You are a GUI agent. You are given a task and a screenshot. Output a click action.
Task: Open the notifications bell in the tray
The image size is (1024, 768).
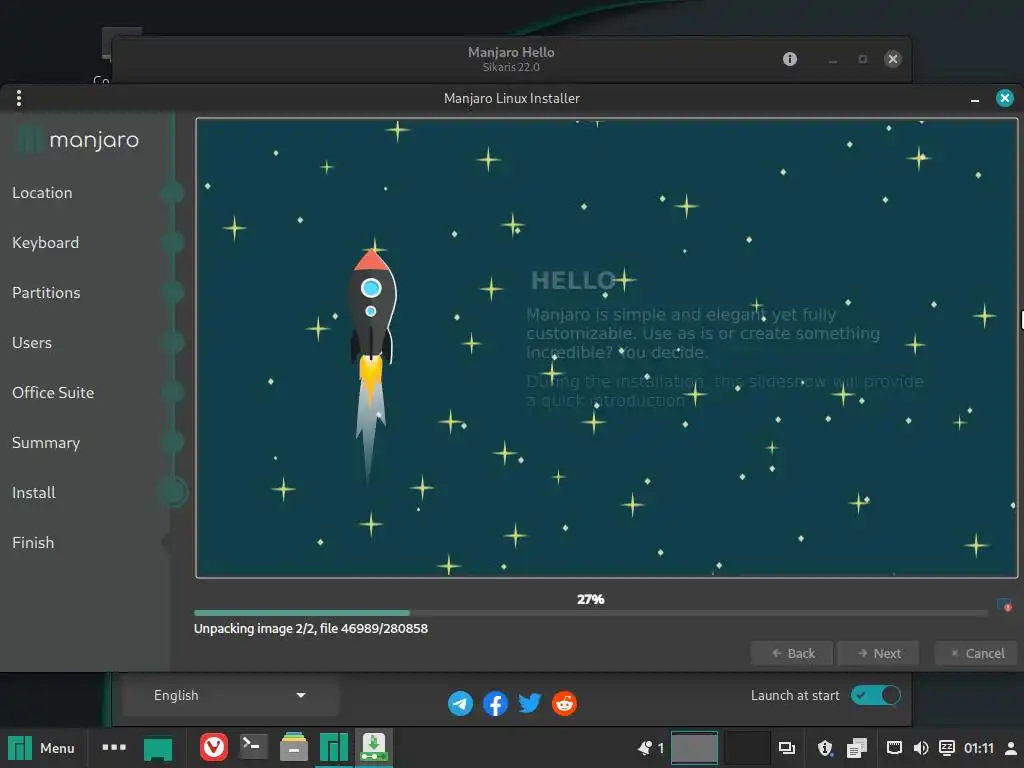645,748
